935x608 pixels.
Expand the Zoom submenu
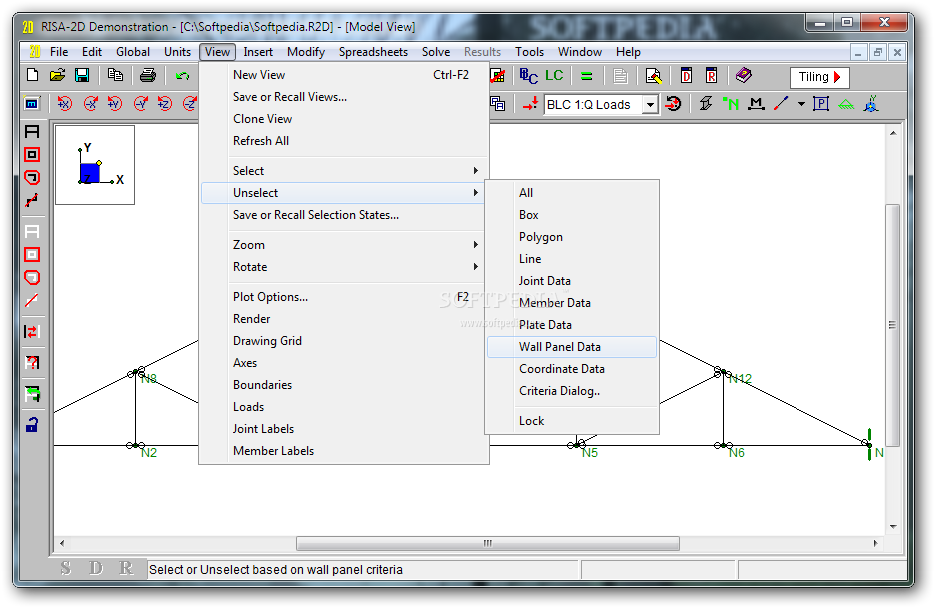[345, 244]
